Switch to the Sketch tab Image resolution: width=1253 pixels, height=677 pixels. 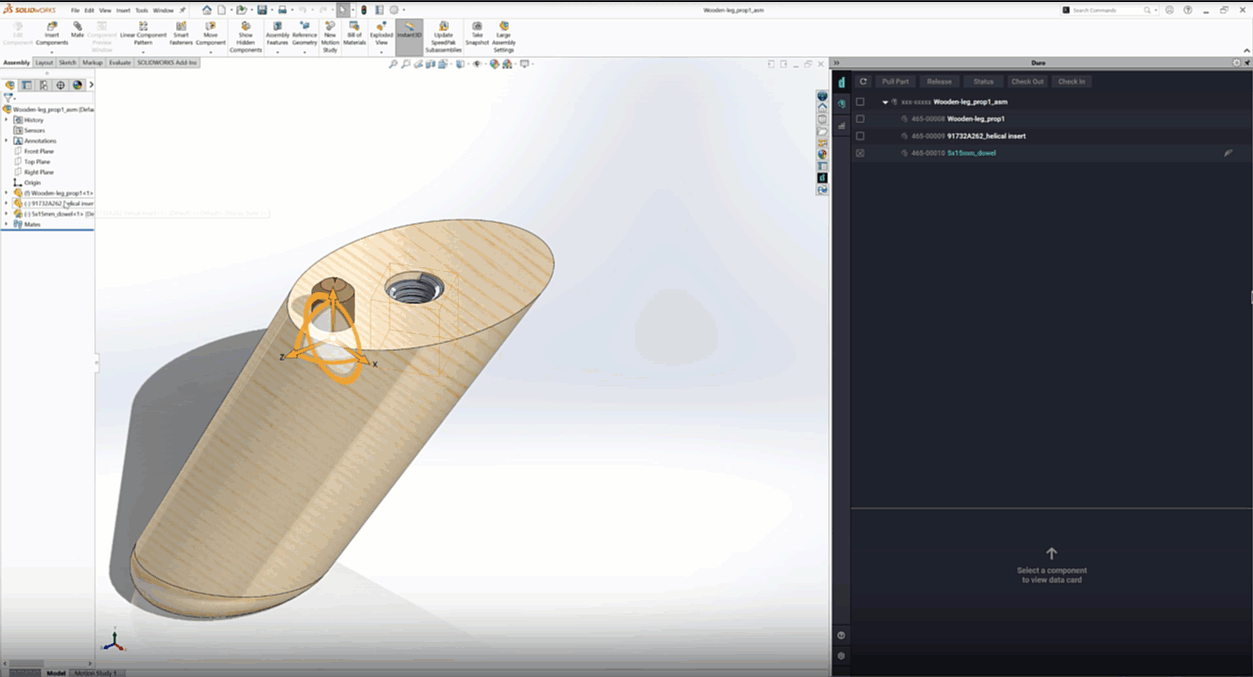[67, 62]
